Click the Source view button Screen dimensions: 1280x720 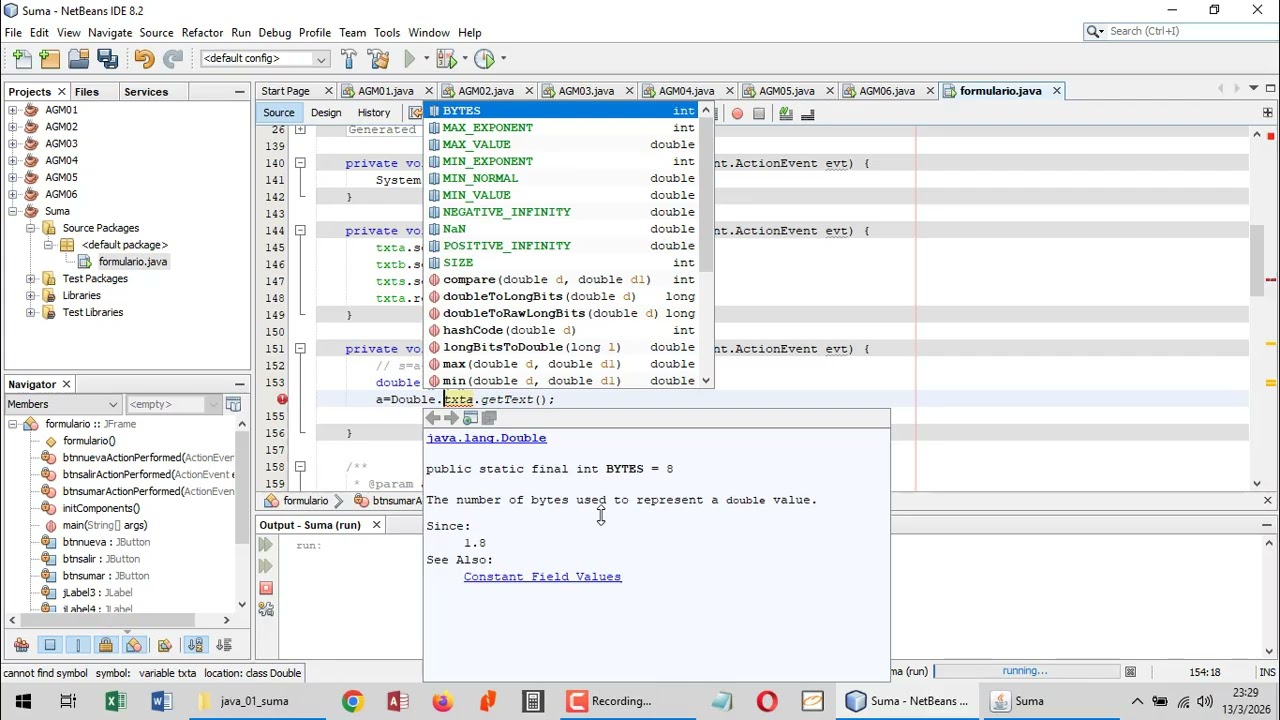[279, 113]
